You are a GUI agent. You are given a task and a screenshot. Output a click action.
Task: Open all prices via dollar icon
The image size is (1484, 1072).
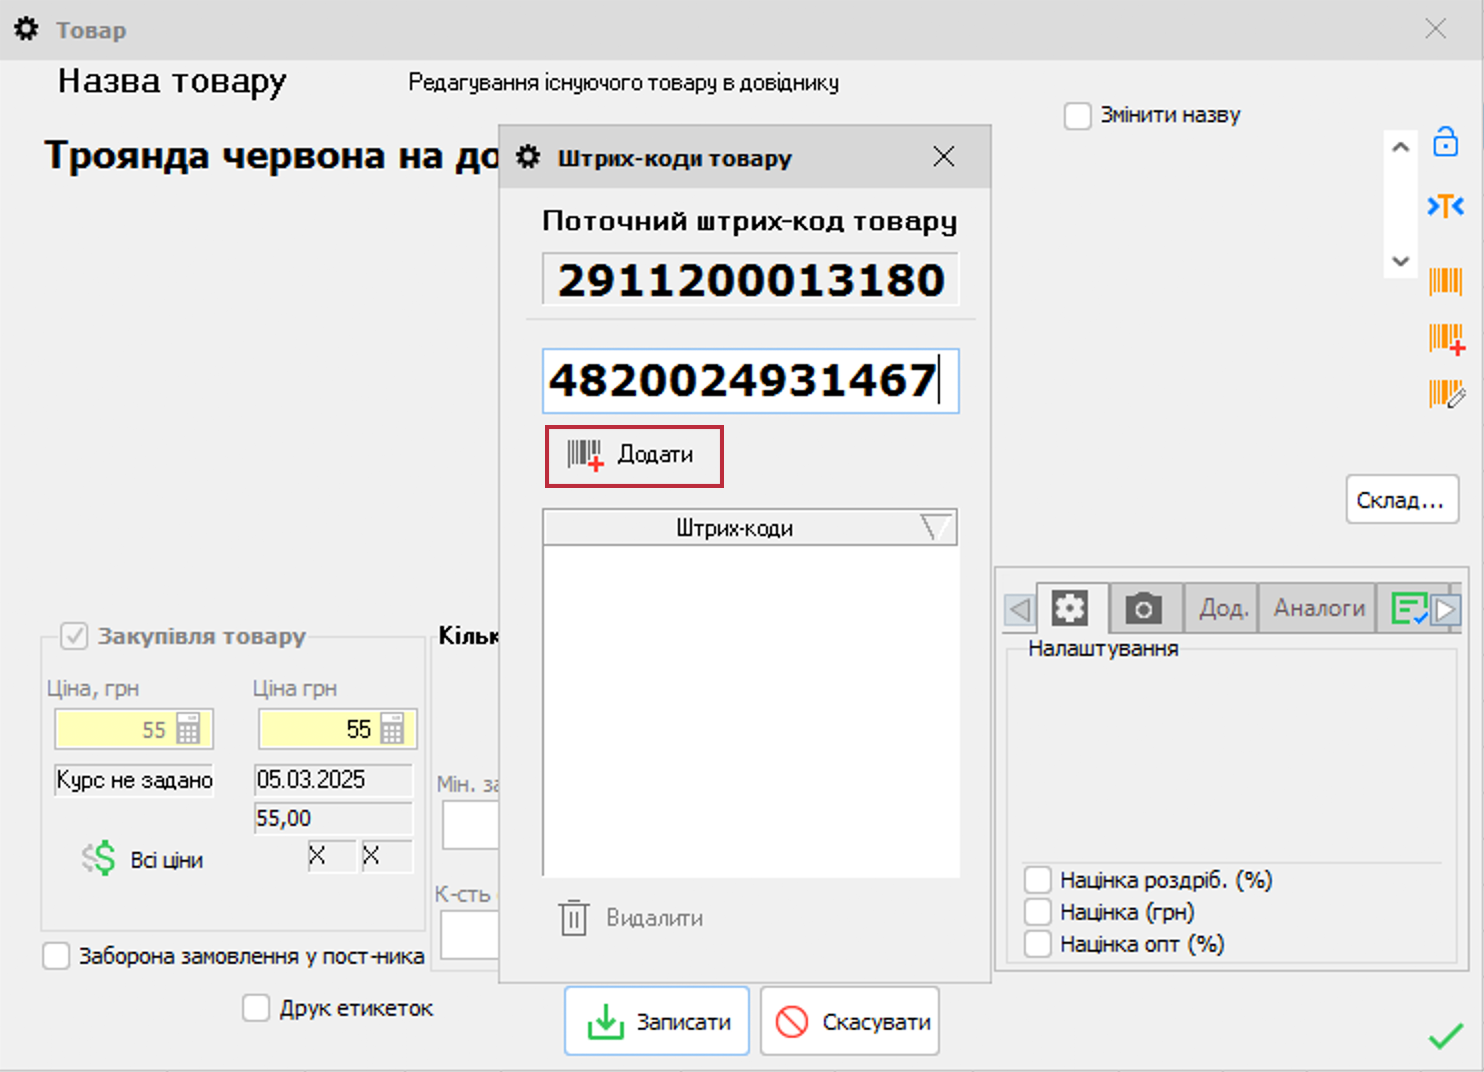[x=99, y=859]
